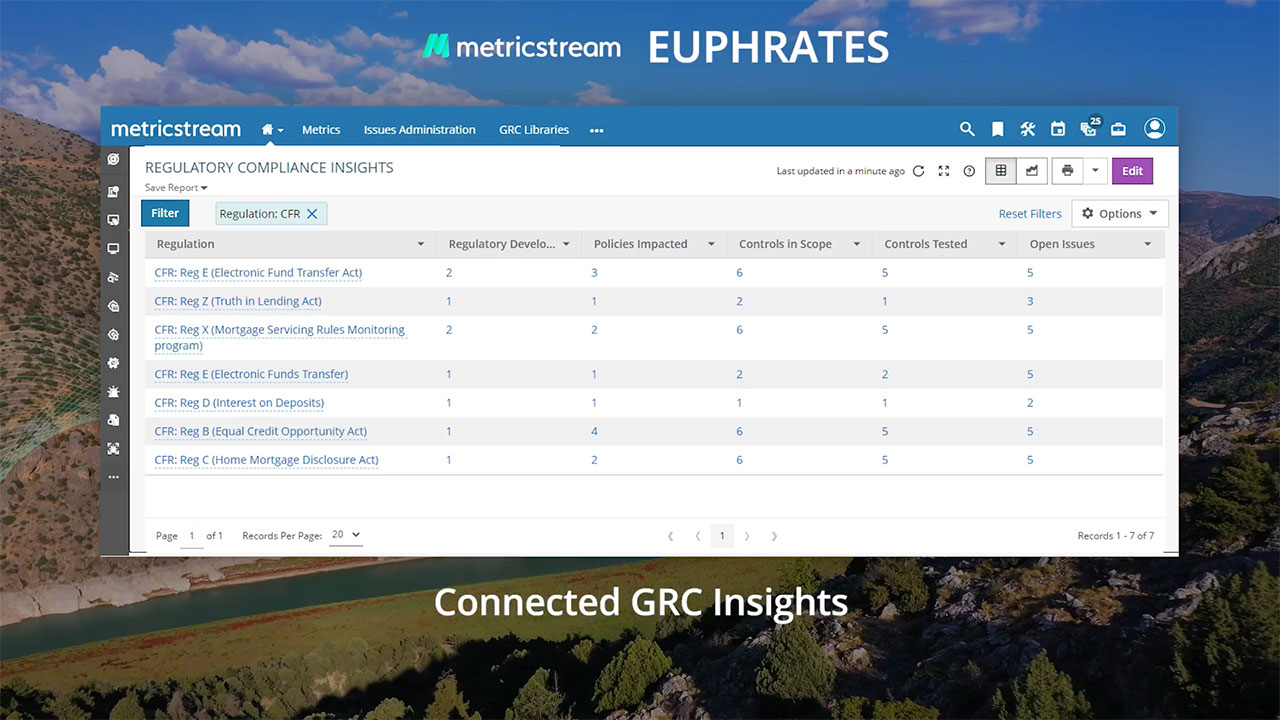1280x720 pixels.
Task: Go to the first page arrow
Action: coord(671,536)
